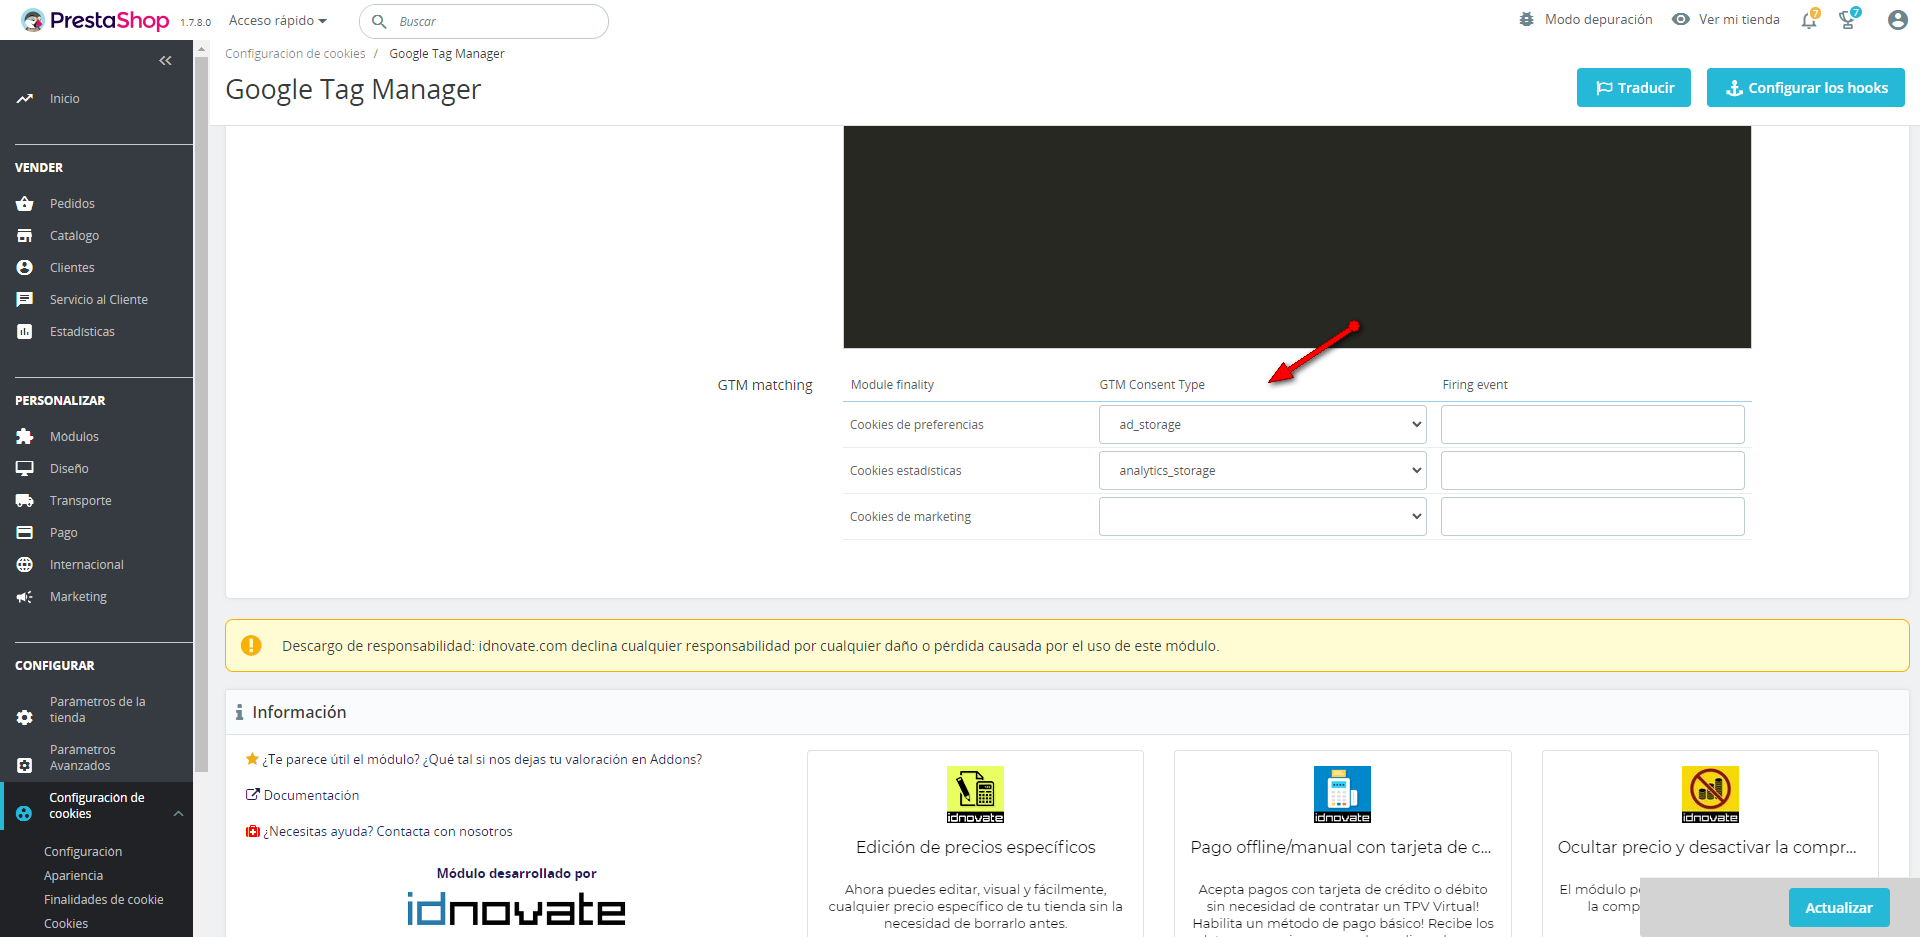Click the Pago offline/manual module thumbnail

[x=1342, y=795]
